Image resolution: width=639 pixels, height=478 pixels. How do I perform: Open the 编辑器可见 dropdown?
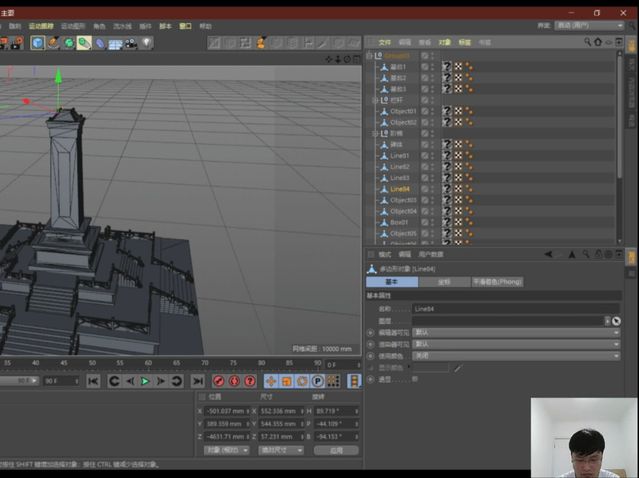(515, 332)
